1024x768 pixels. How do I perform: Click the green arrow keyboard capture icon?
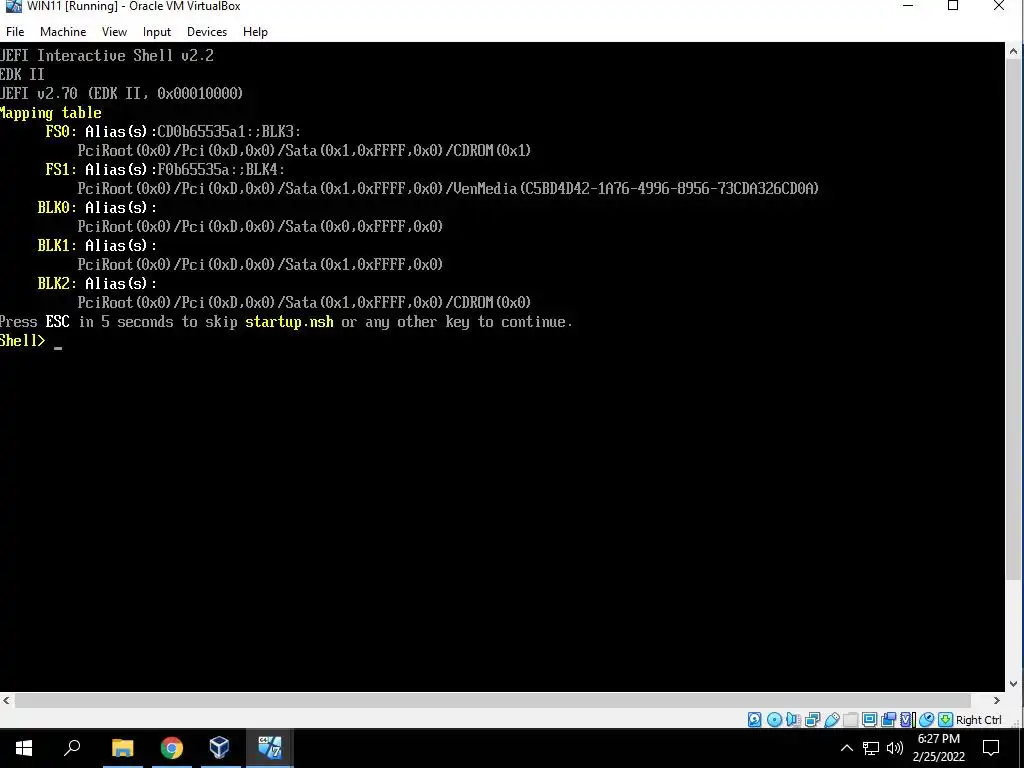(945, 720)
